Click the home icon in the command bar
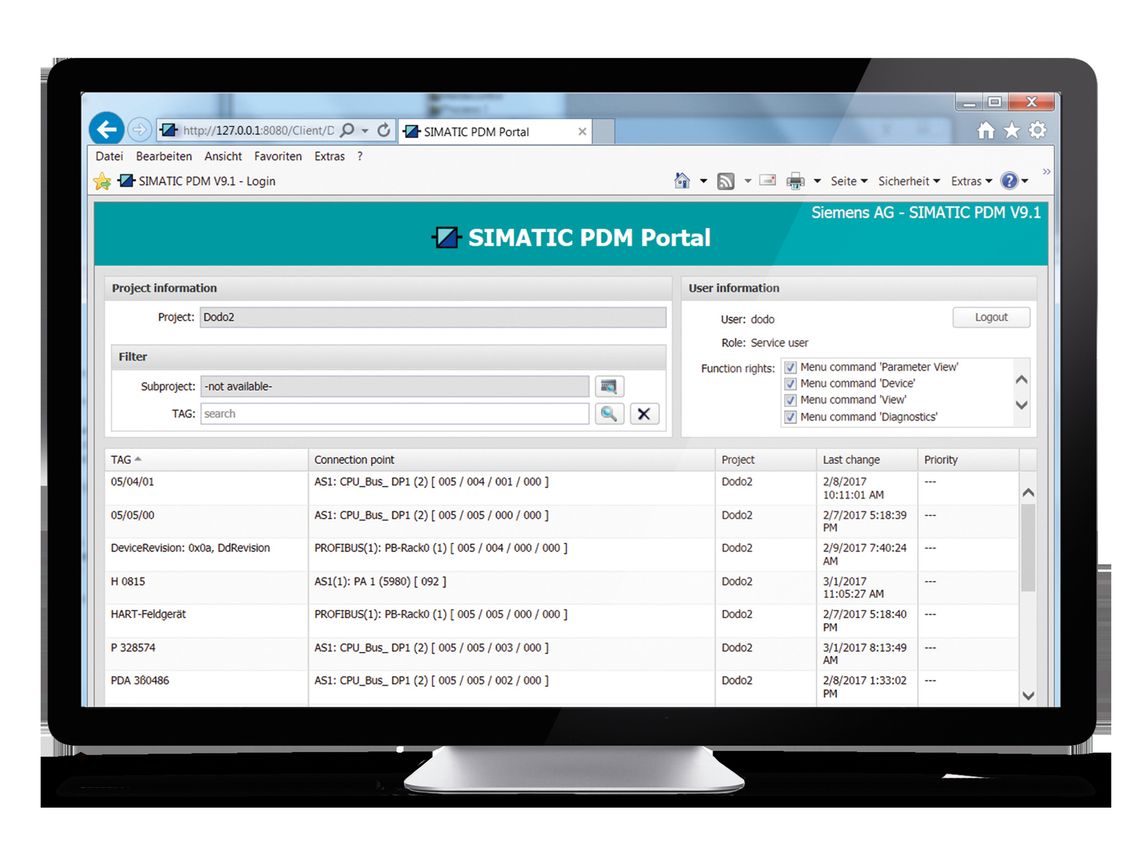Viewport: 1125px width, 844px height. tap(682, 181)
